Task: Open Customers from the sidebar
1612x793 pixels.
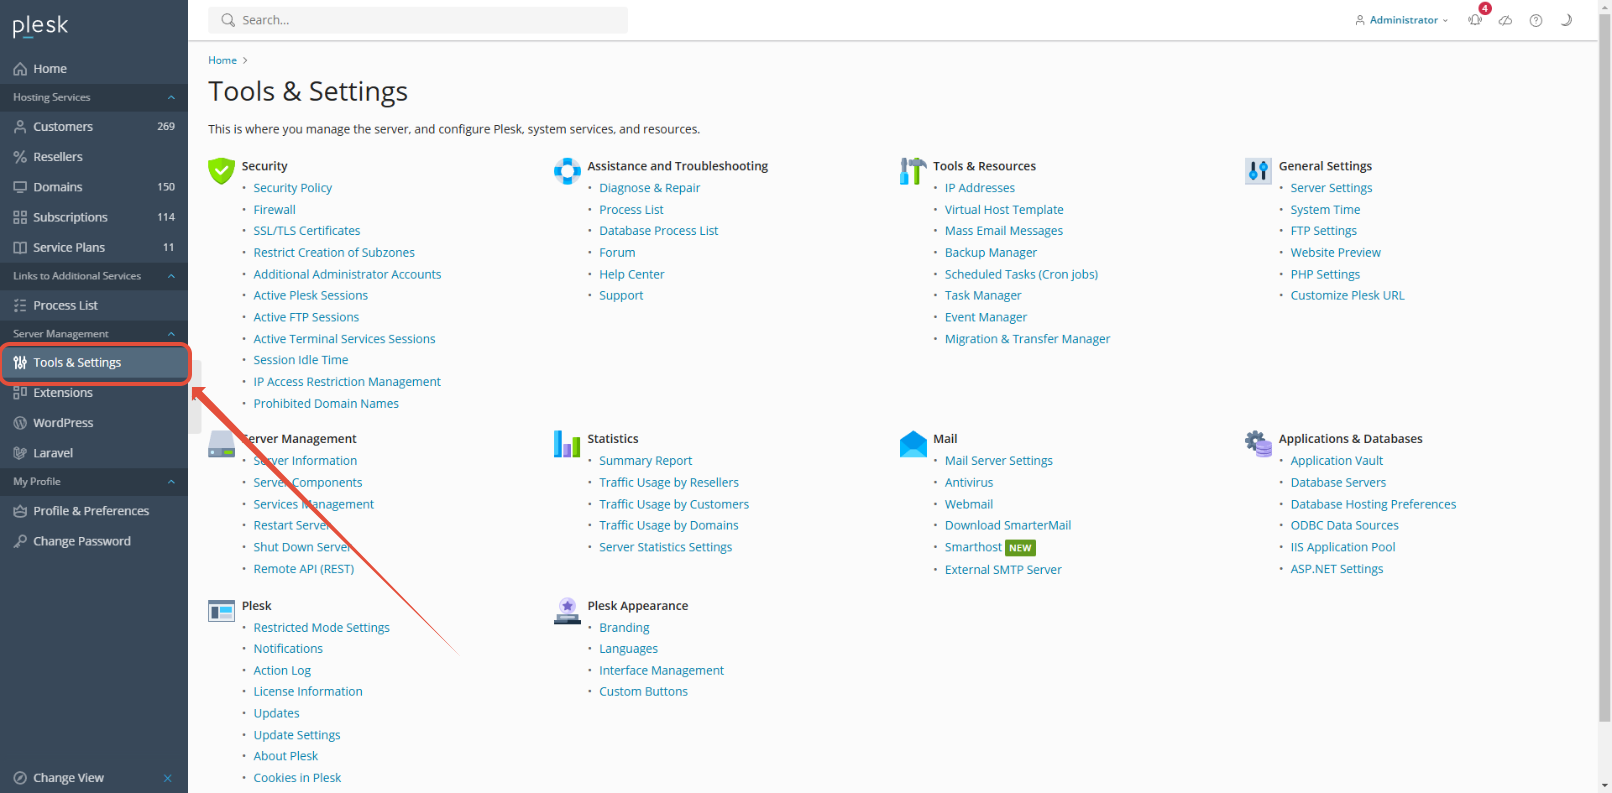Action: [x=94, y=127]
